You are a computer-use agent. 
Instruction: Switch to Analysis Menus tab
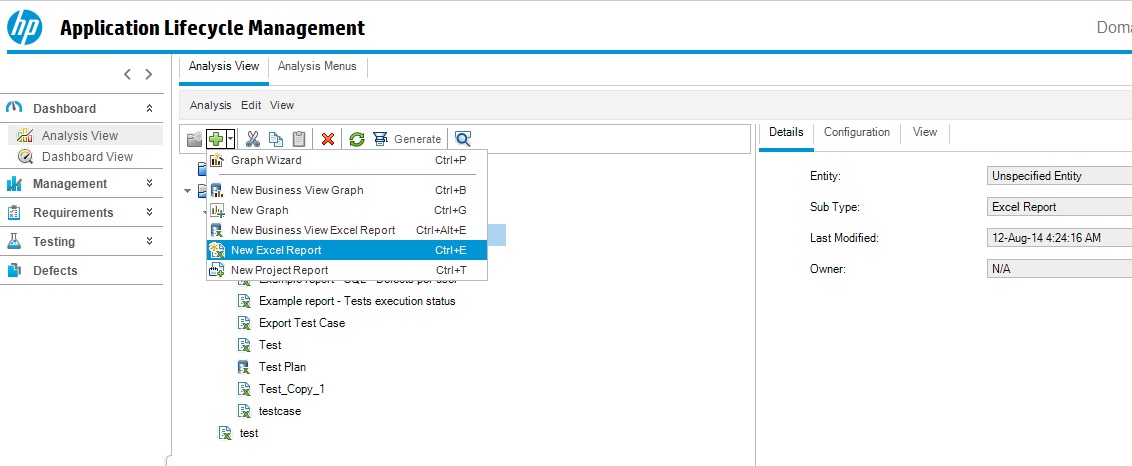(317, 66)
